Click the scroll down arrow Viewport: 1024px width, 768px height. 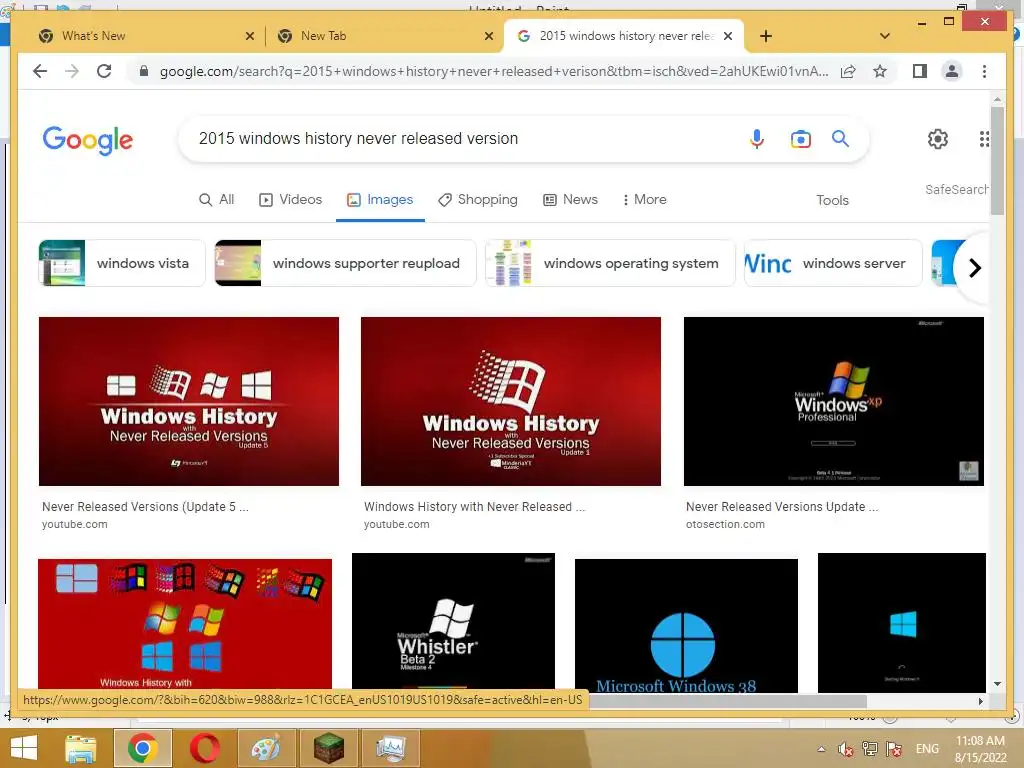[x=997, y=684]
